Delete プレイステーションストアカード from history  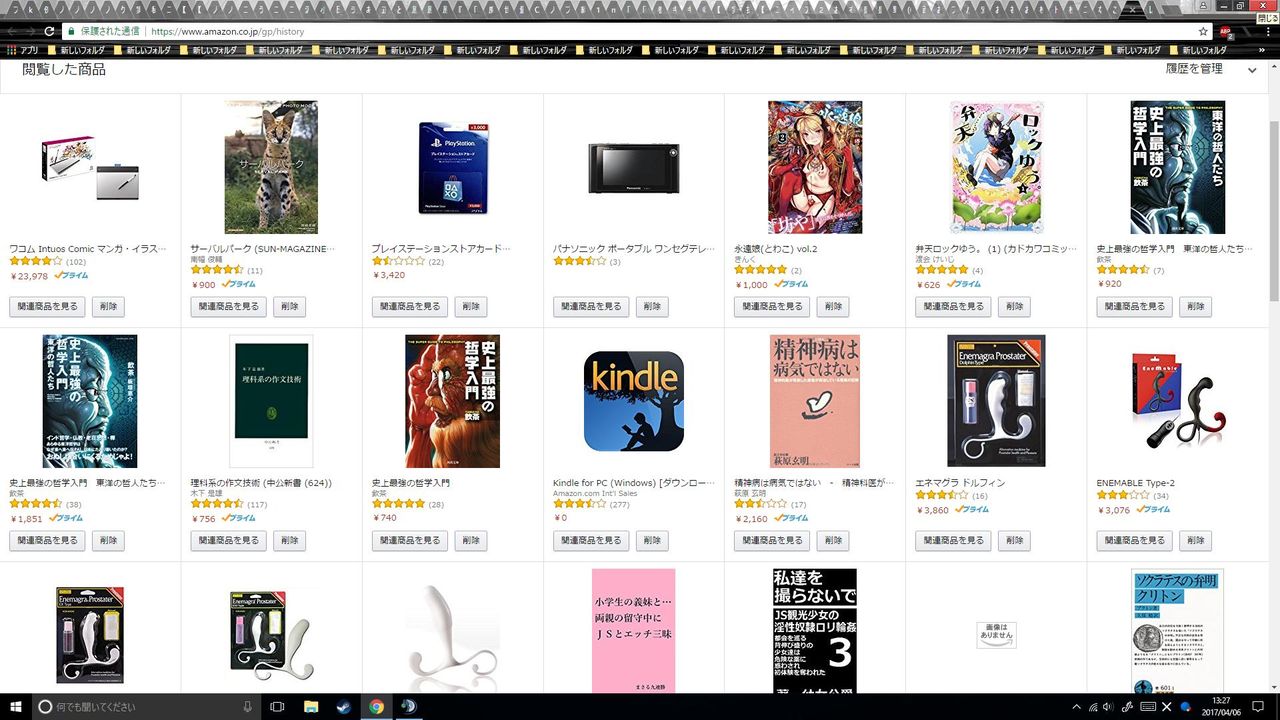tap(471, 307)
